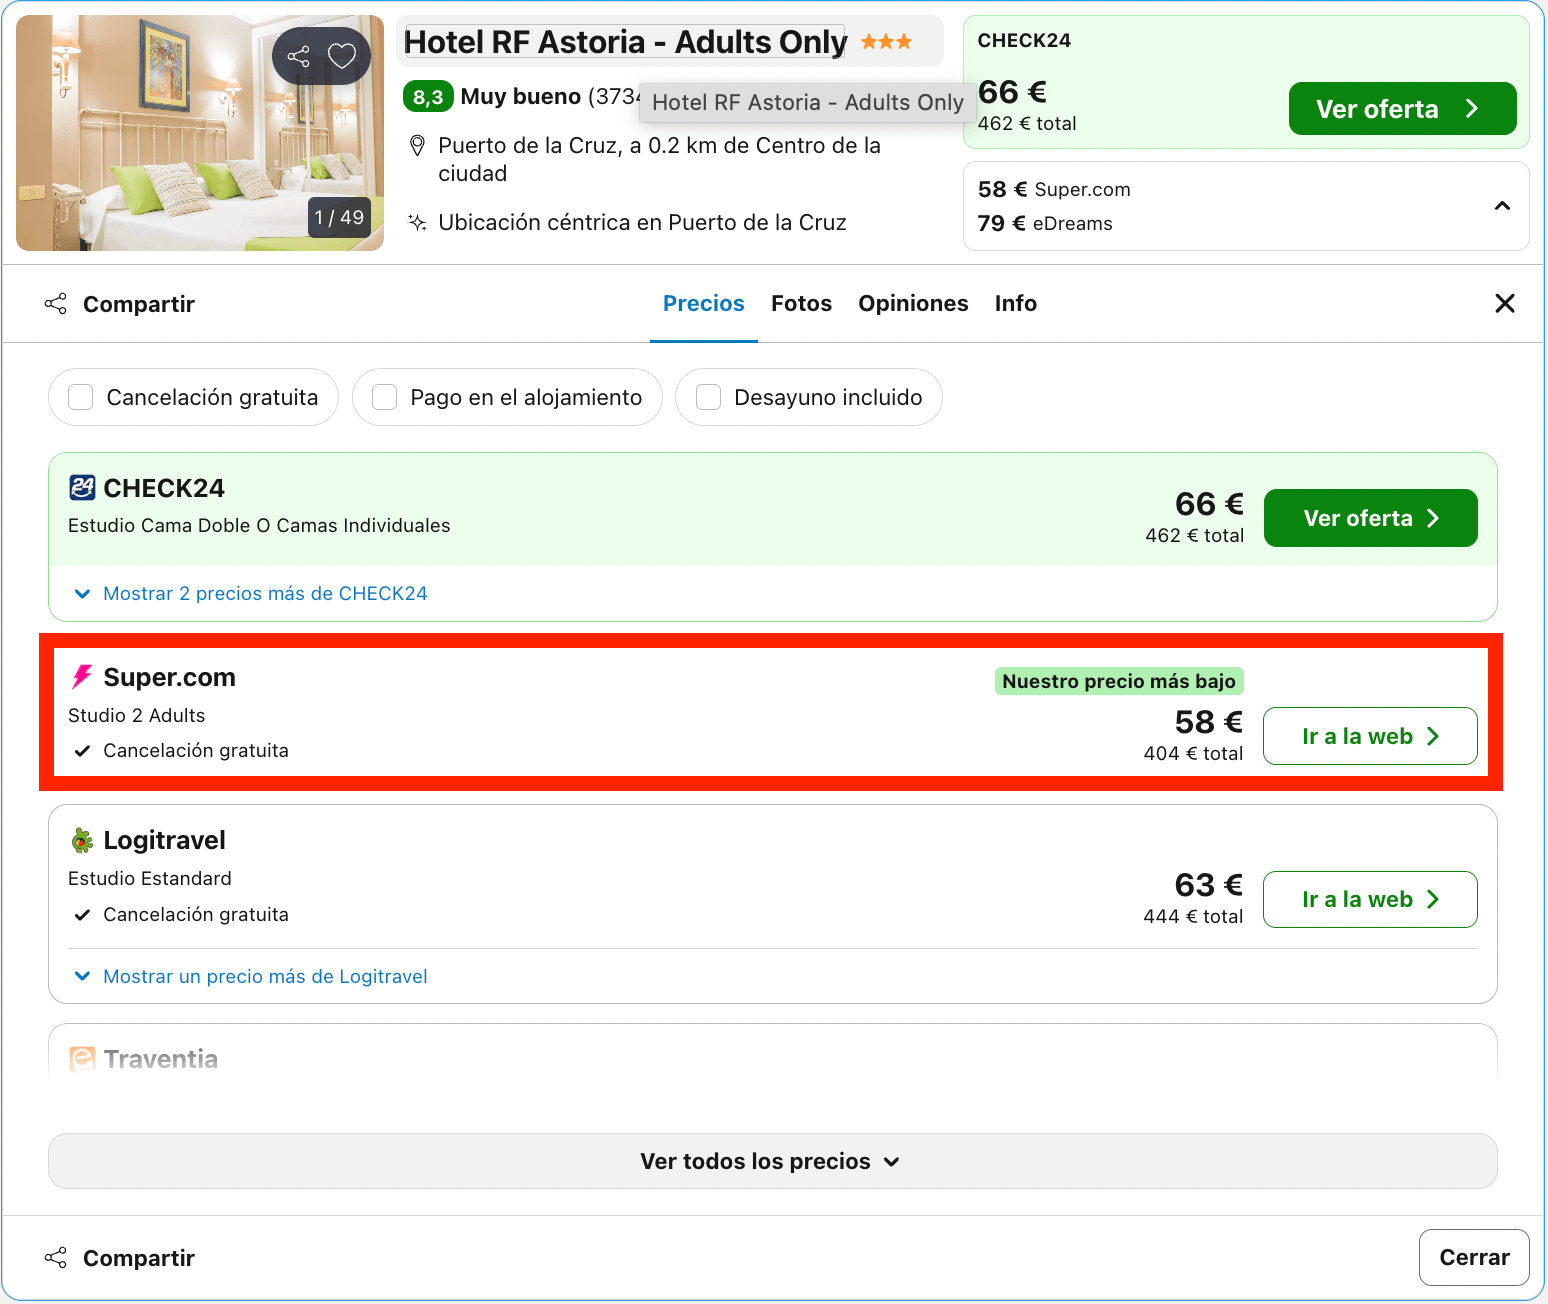
Task: Click the Muy bueno rating label
Action: (x=521, y=97)
